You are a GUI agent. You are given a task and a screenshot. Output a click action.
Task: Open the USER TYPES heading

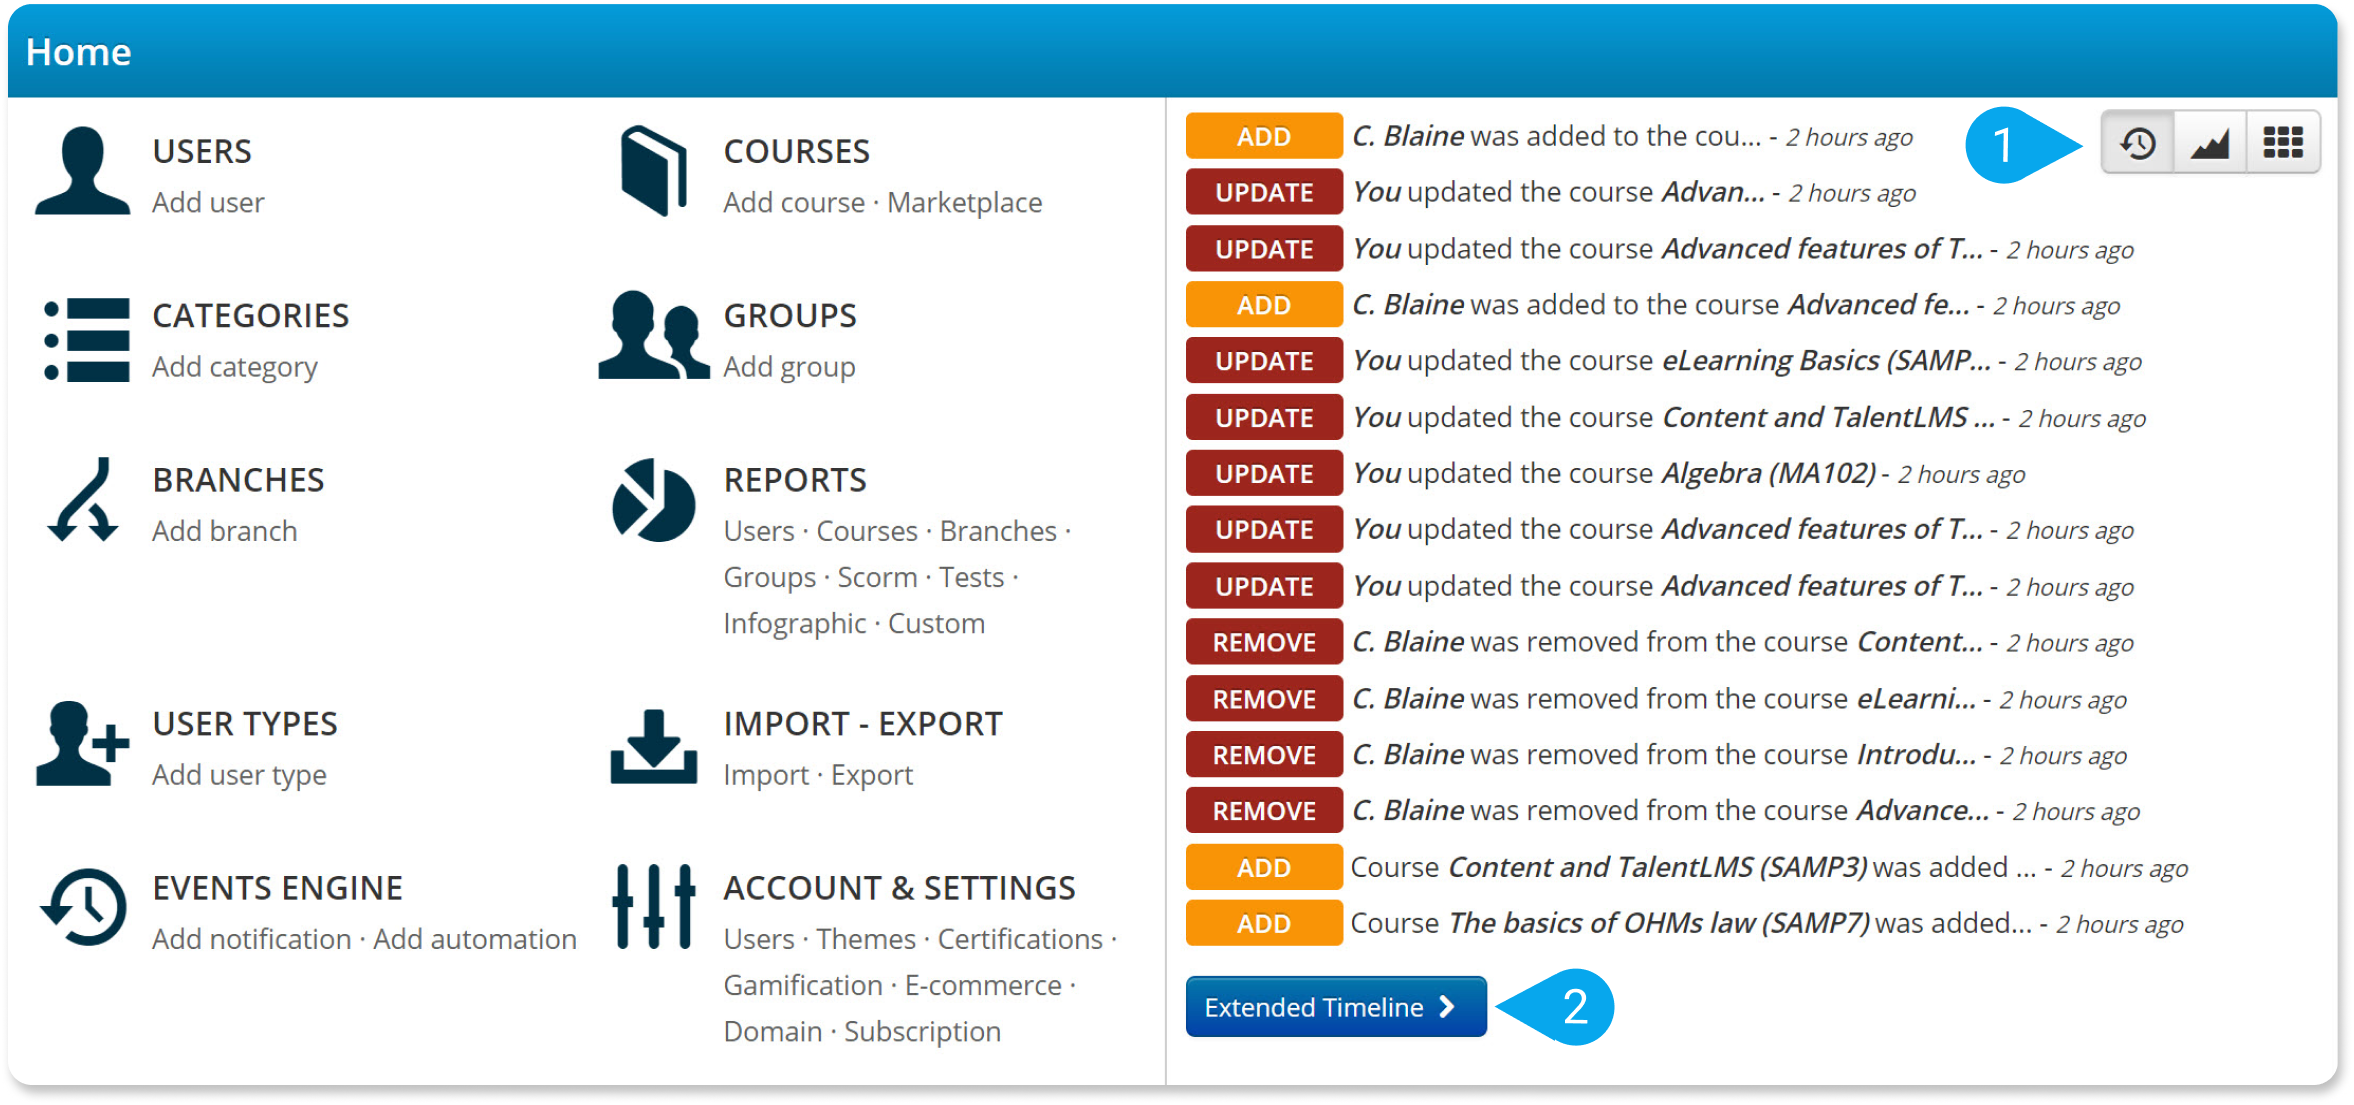(244, 723)
